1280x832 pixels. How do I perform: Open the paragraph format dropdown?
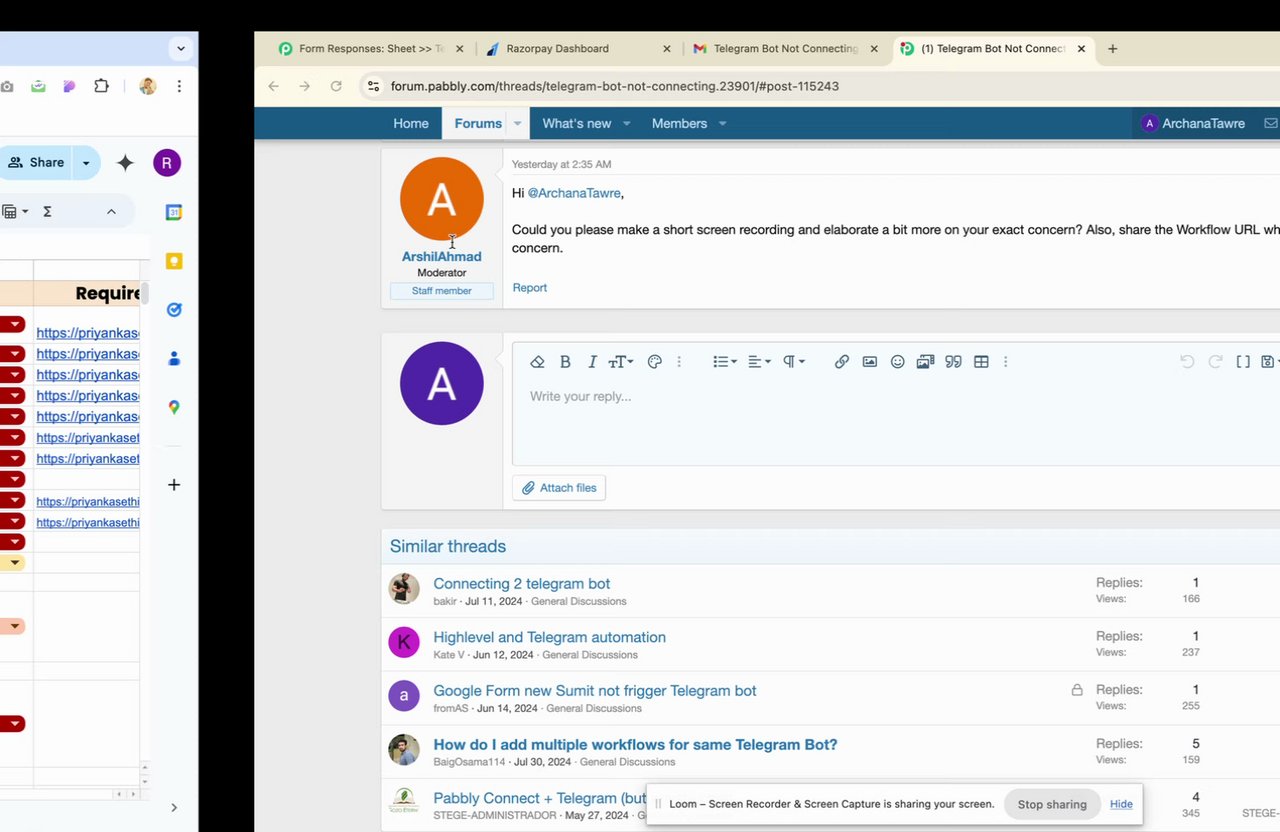pos(794,362)
